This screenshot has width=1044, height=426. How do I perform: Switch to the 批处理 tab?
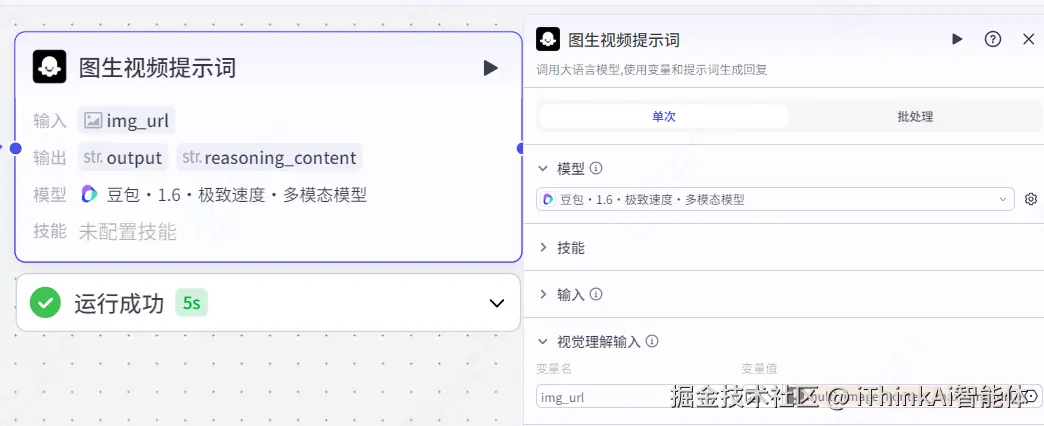(915, 116)
